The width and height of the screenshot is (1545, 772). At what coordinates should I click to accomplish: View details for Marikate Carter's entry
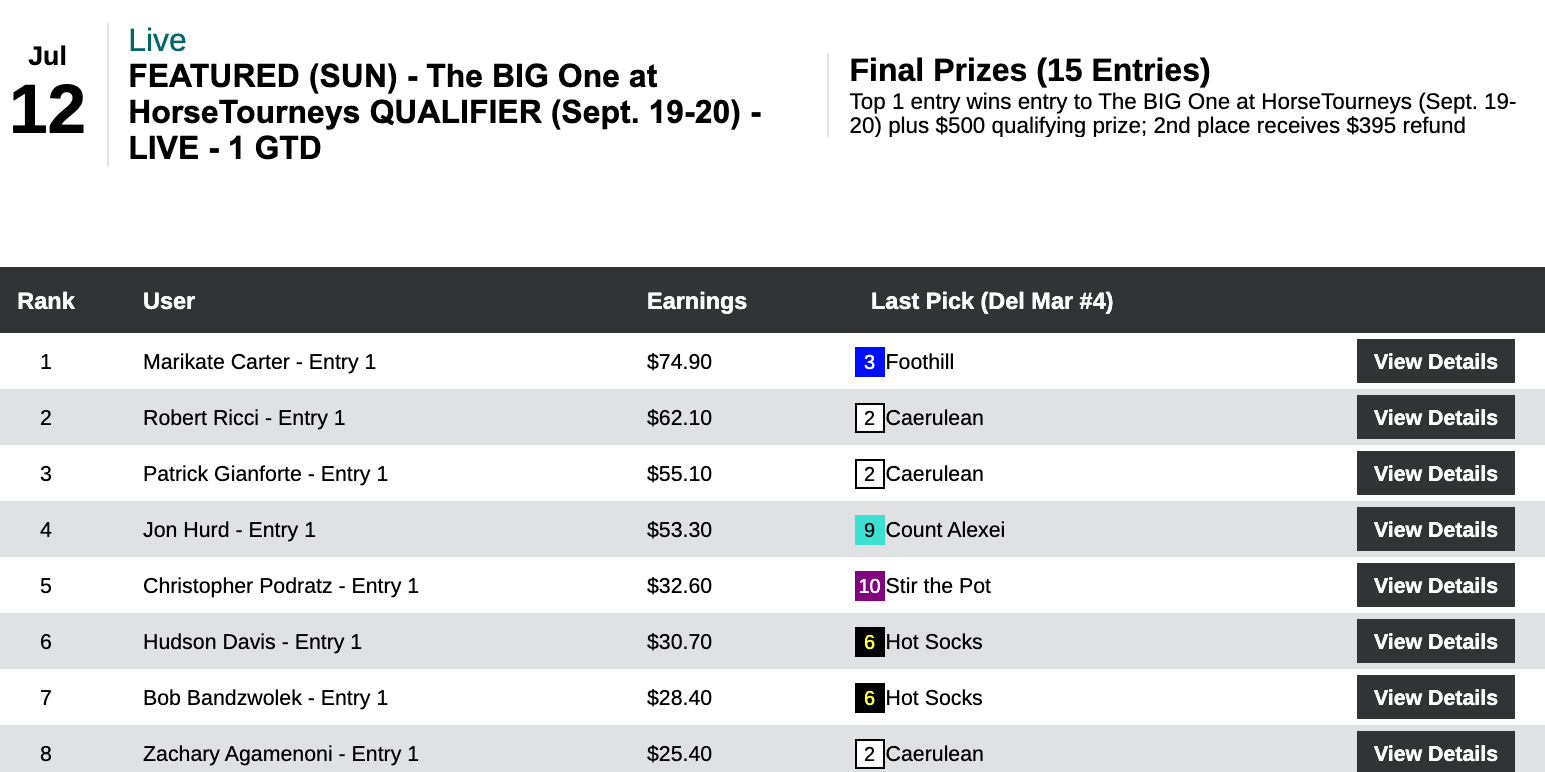[1435, 362]
